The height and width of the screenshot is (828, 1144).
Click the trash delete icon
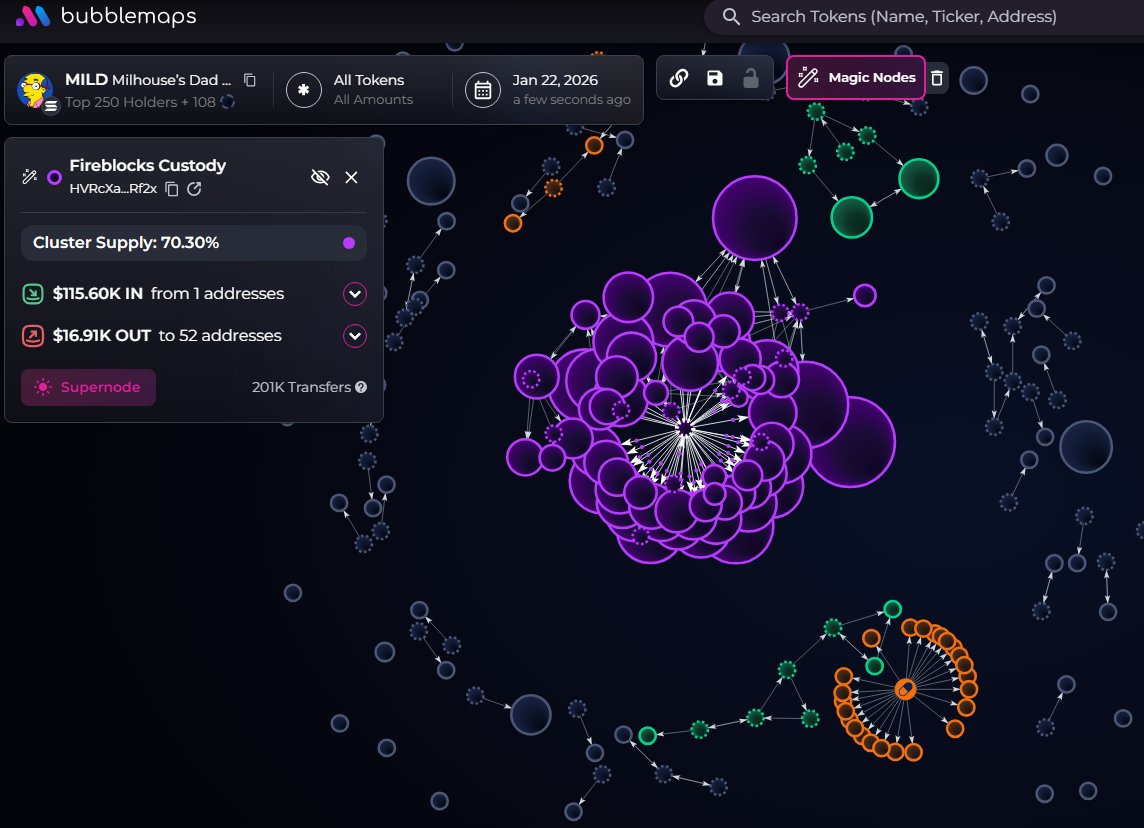(938, 78)
